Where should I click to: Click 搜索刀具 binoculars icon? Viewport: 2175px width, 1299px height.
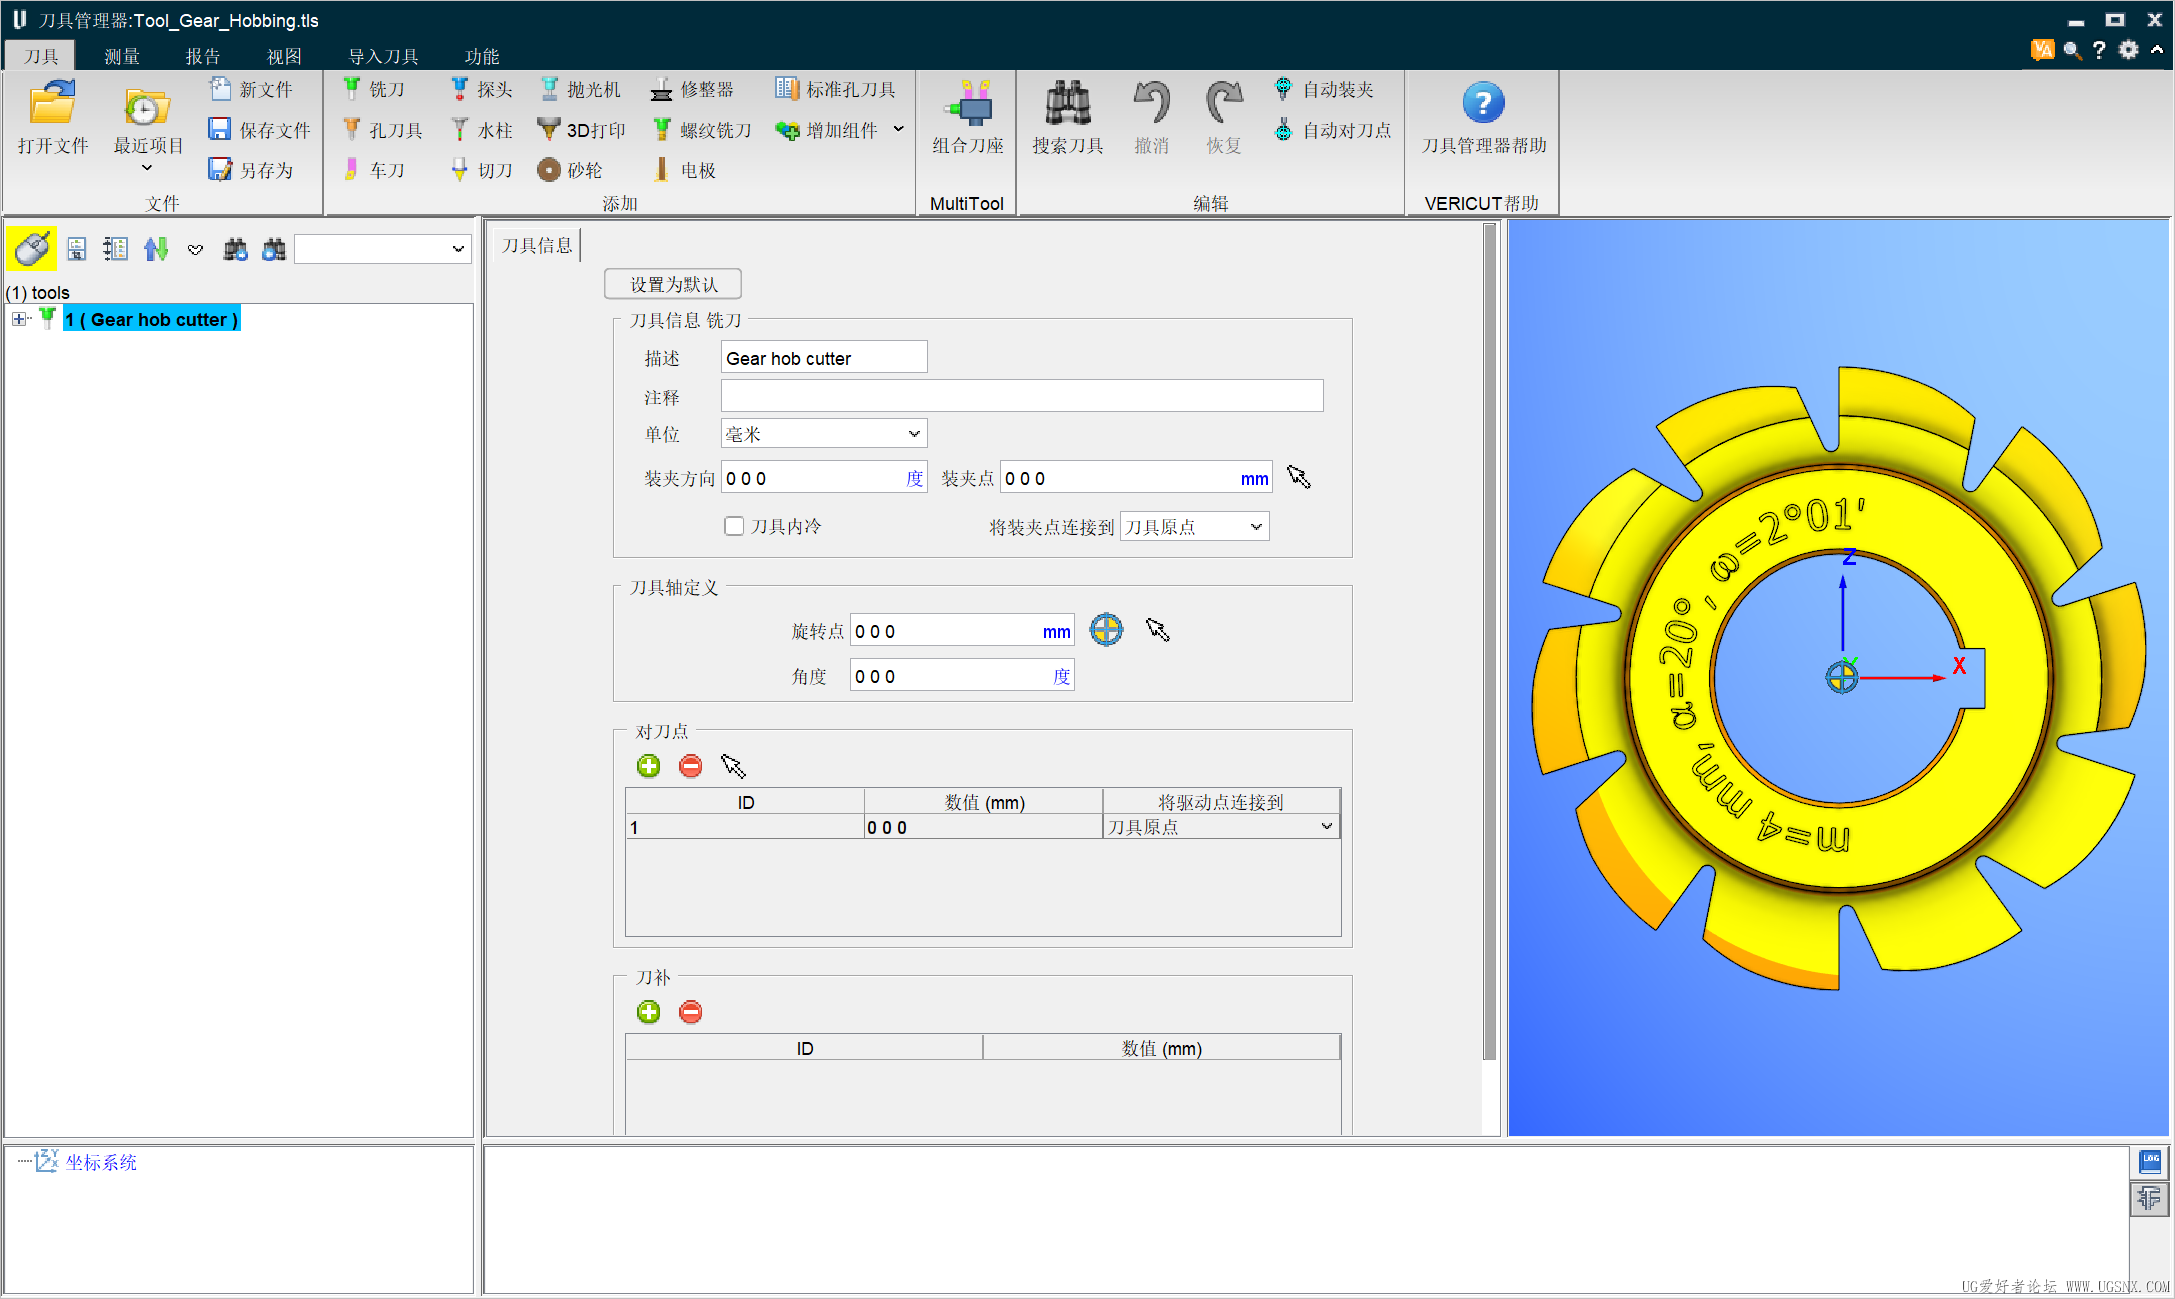point(1067,103)
